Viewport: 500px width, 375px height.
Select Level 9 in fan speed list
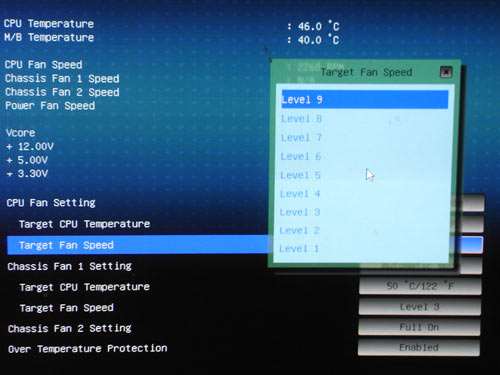click(x=365, y=99)
